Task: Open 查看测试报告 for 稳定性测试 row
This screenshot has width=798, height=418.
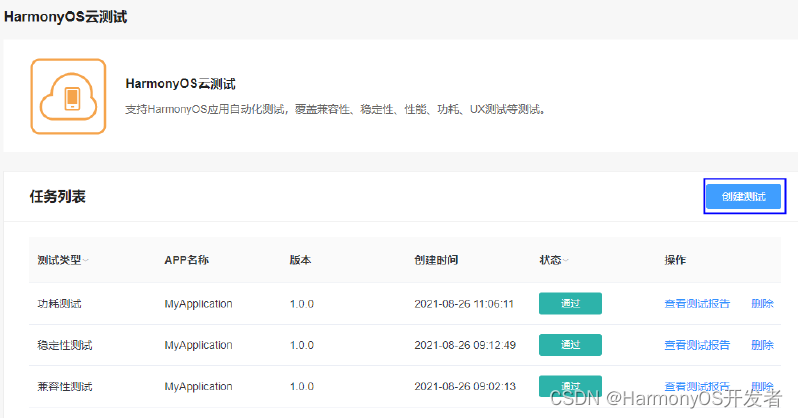Action: (x=697, y=345)
